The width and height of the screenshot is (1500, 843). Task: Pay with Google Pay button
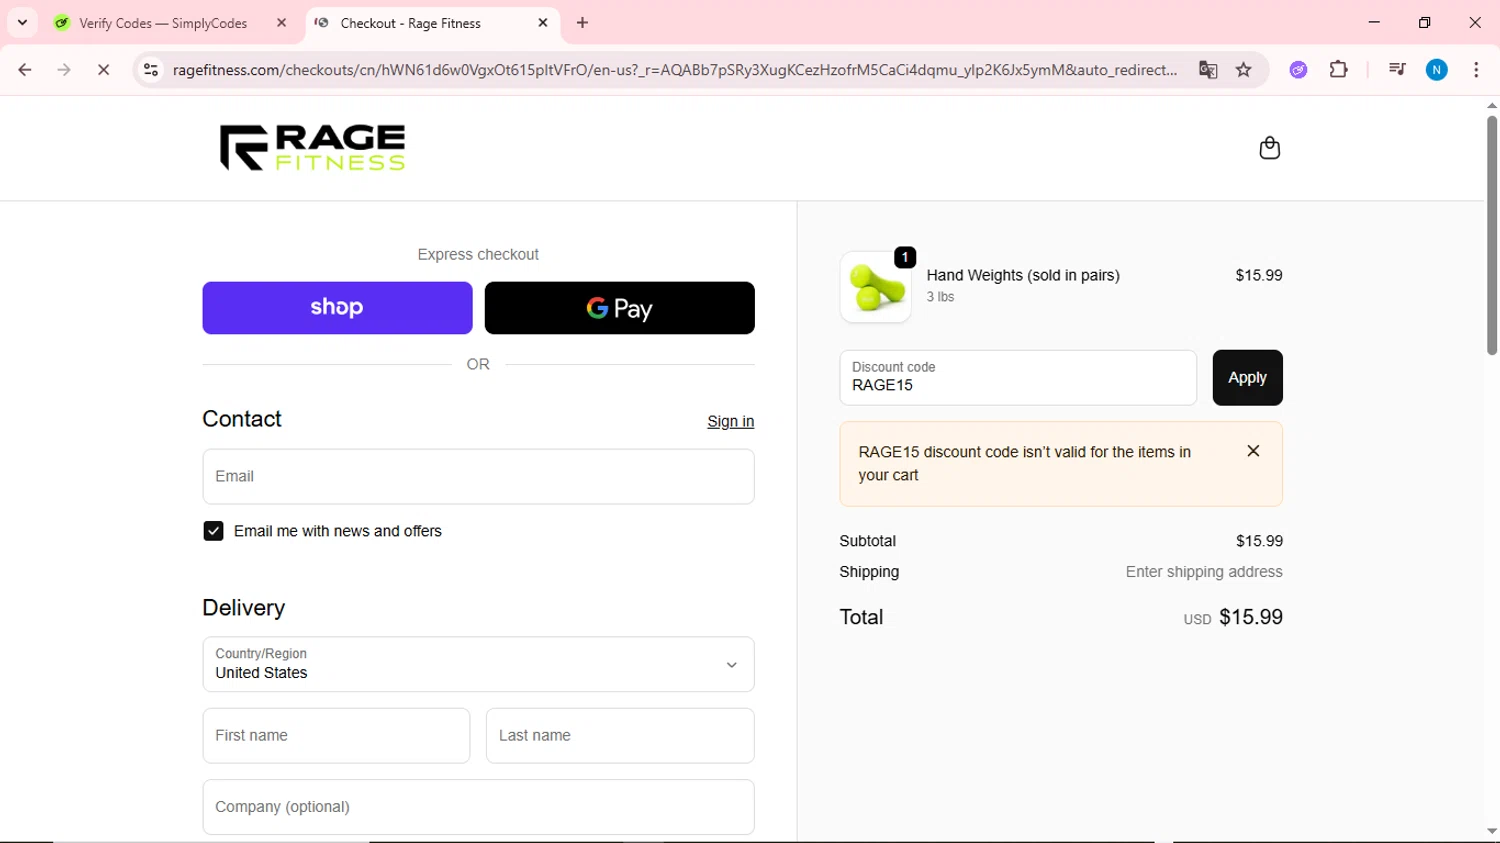tap(619, 308)
